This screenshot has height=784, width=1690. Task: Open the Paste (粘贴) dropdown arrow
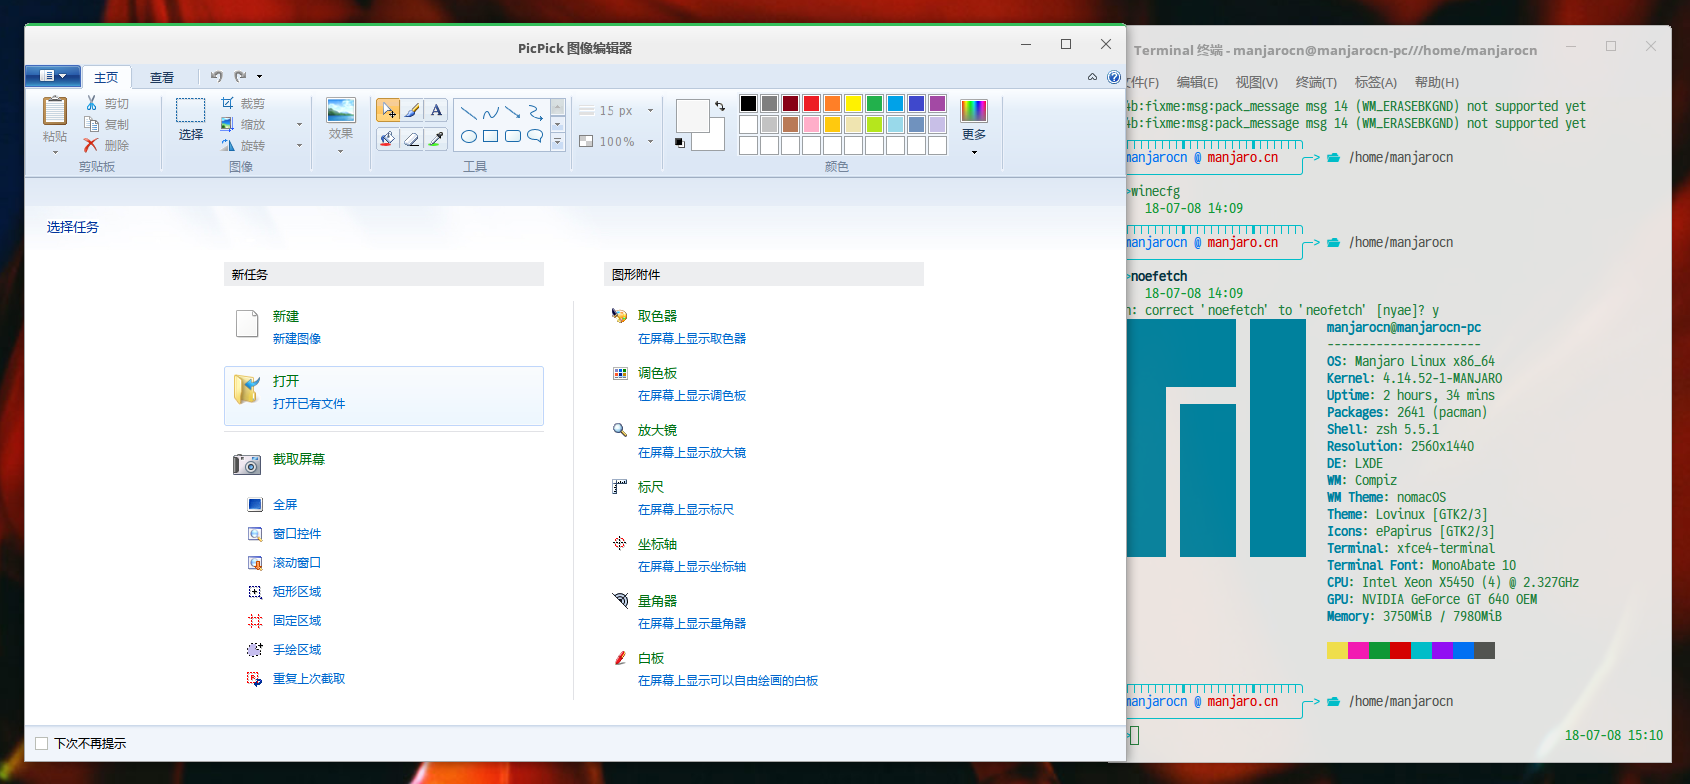(55, 153)
